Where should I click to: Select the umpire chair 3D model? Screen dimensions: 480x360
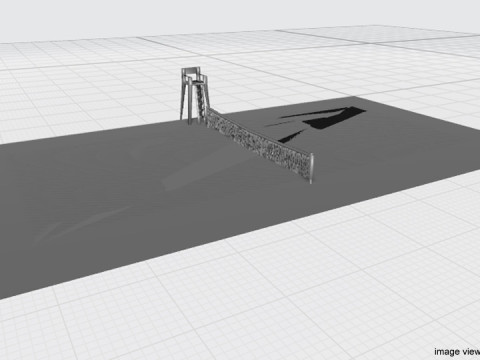pyautogui.click(x=194, y=96)
